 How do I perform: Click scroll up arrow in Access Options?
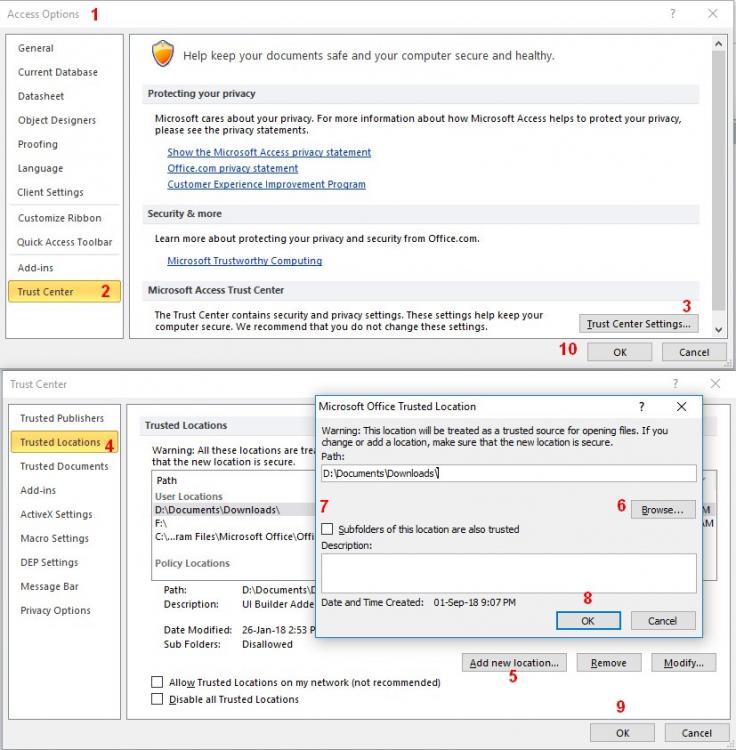pos(718,44)
